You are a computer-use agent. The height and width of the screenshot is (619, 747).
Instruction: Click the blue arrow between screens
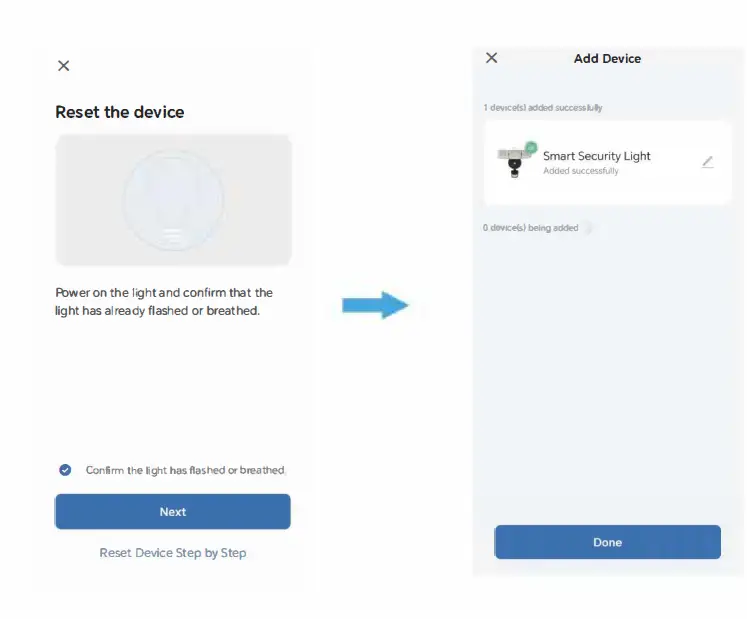(x=375, y=305)
